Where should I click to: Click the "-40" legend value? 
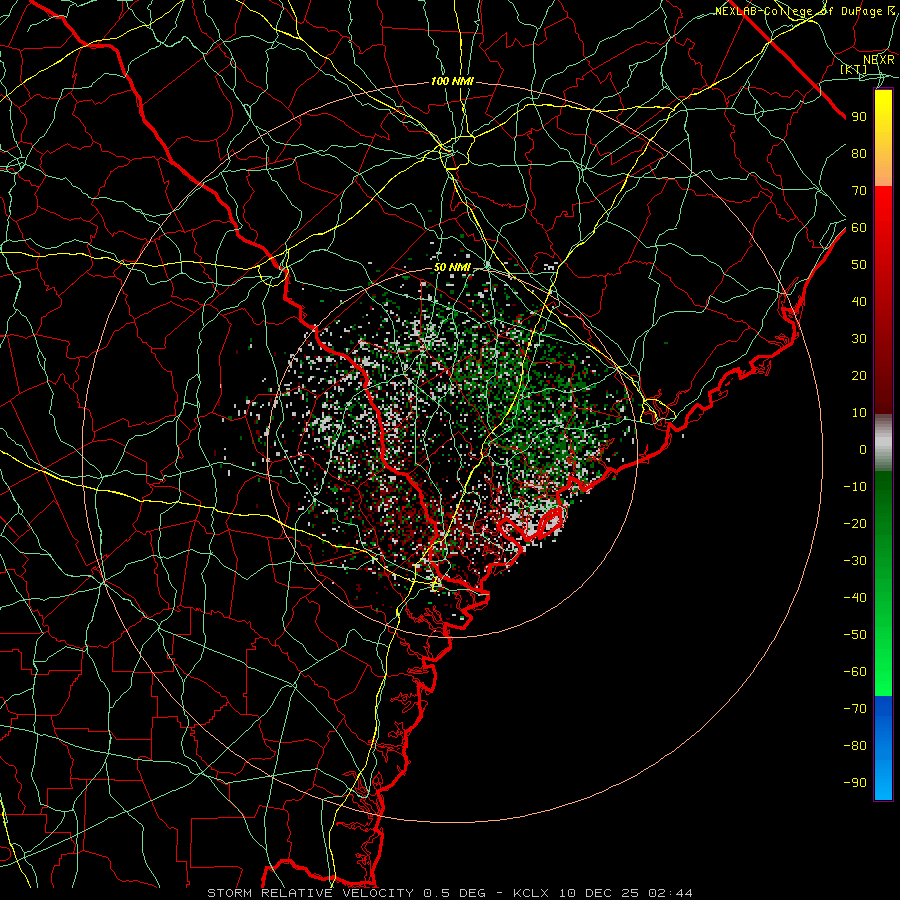[855, 598]
